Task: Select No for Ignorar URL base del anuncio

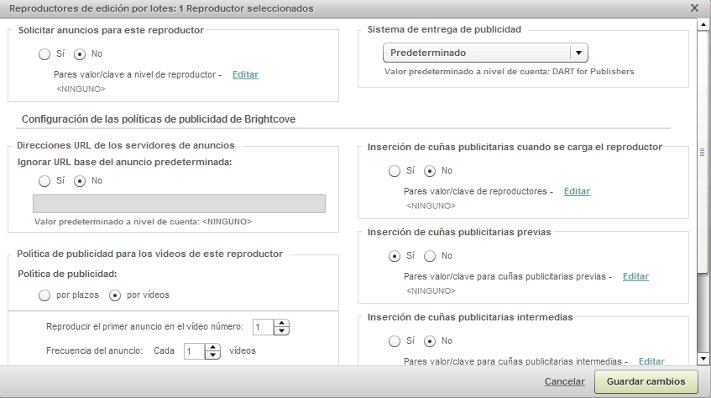Action: tap(80, 181)
